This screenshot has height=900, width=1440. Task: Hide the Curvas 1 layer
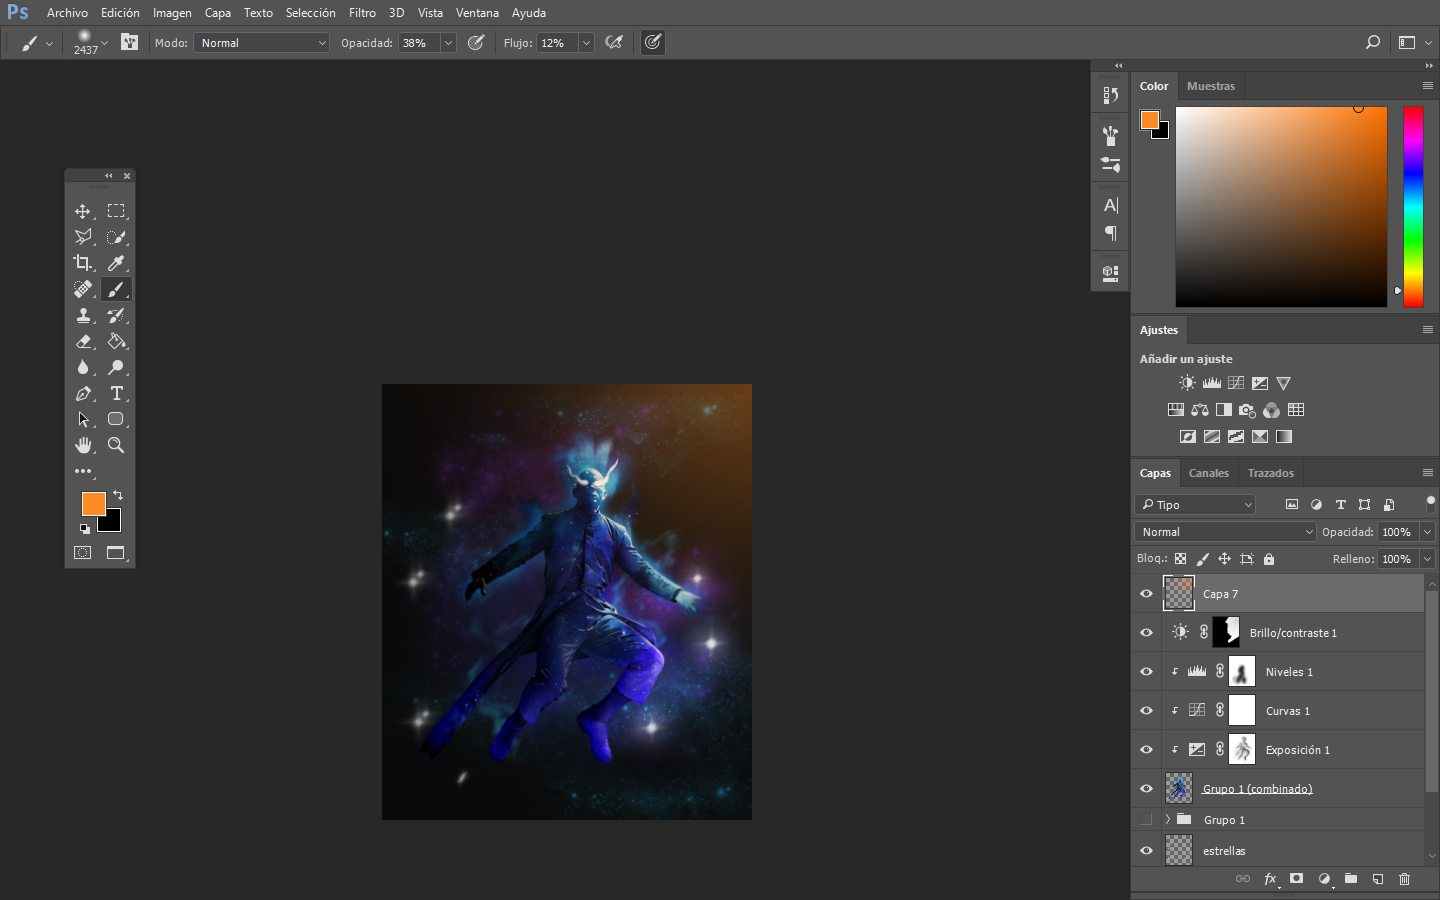click(1146, 711)
